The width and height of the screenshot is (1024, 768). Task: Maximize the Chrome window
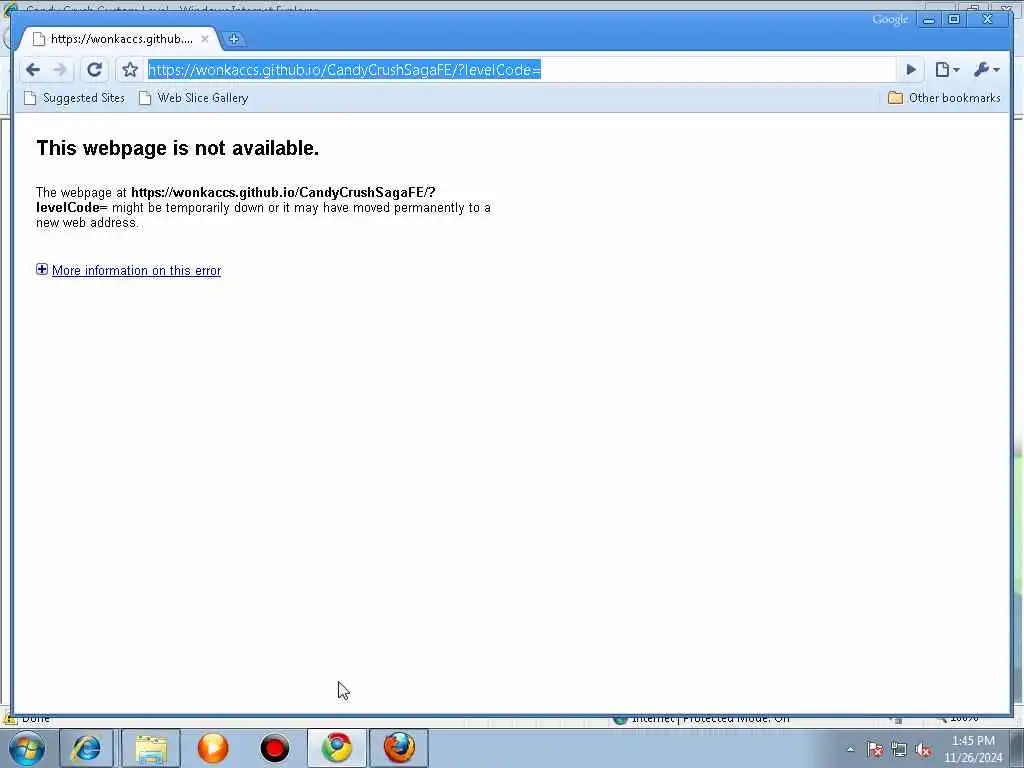(x=953, y=20)
